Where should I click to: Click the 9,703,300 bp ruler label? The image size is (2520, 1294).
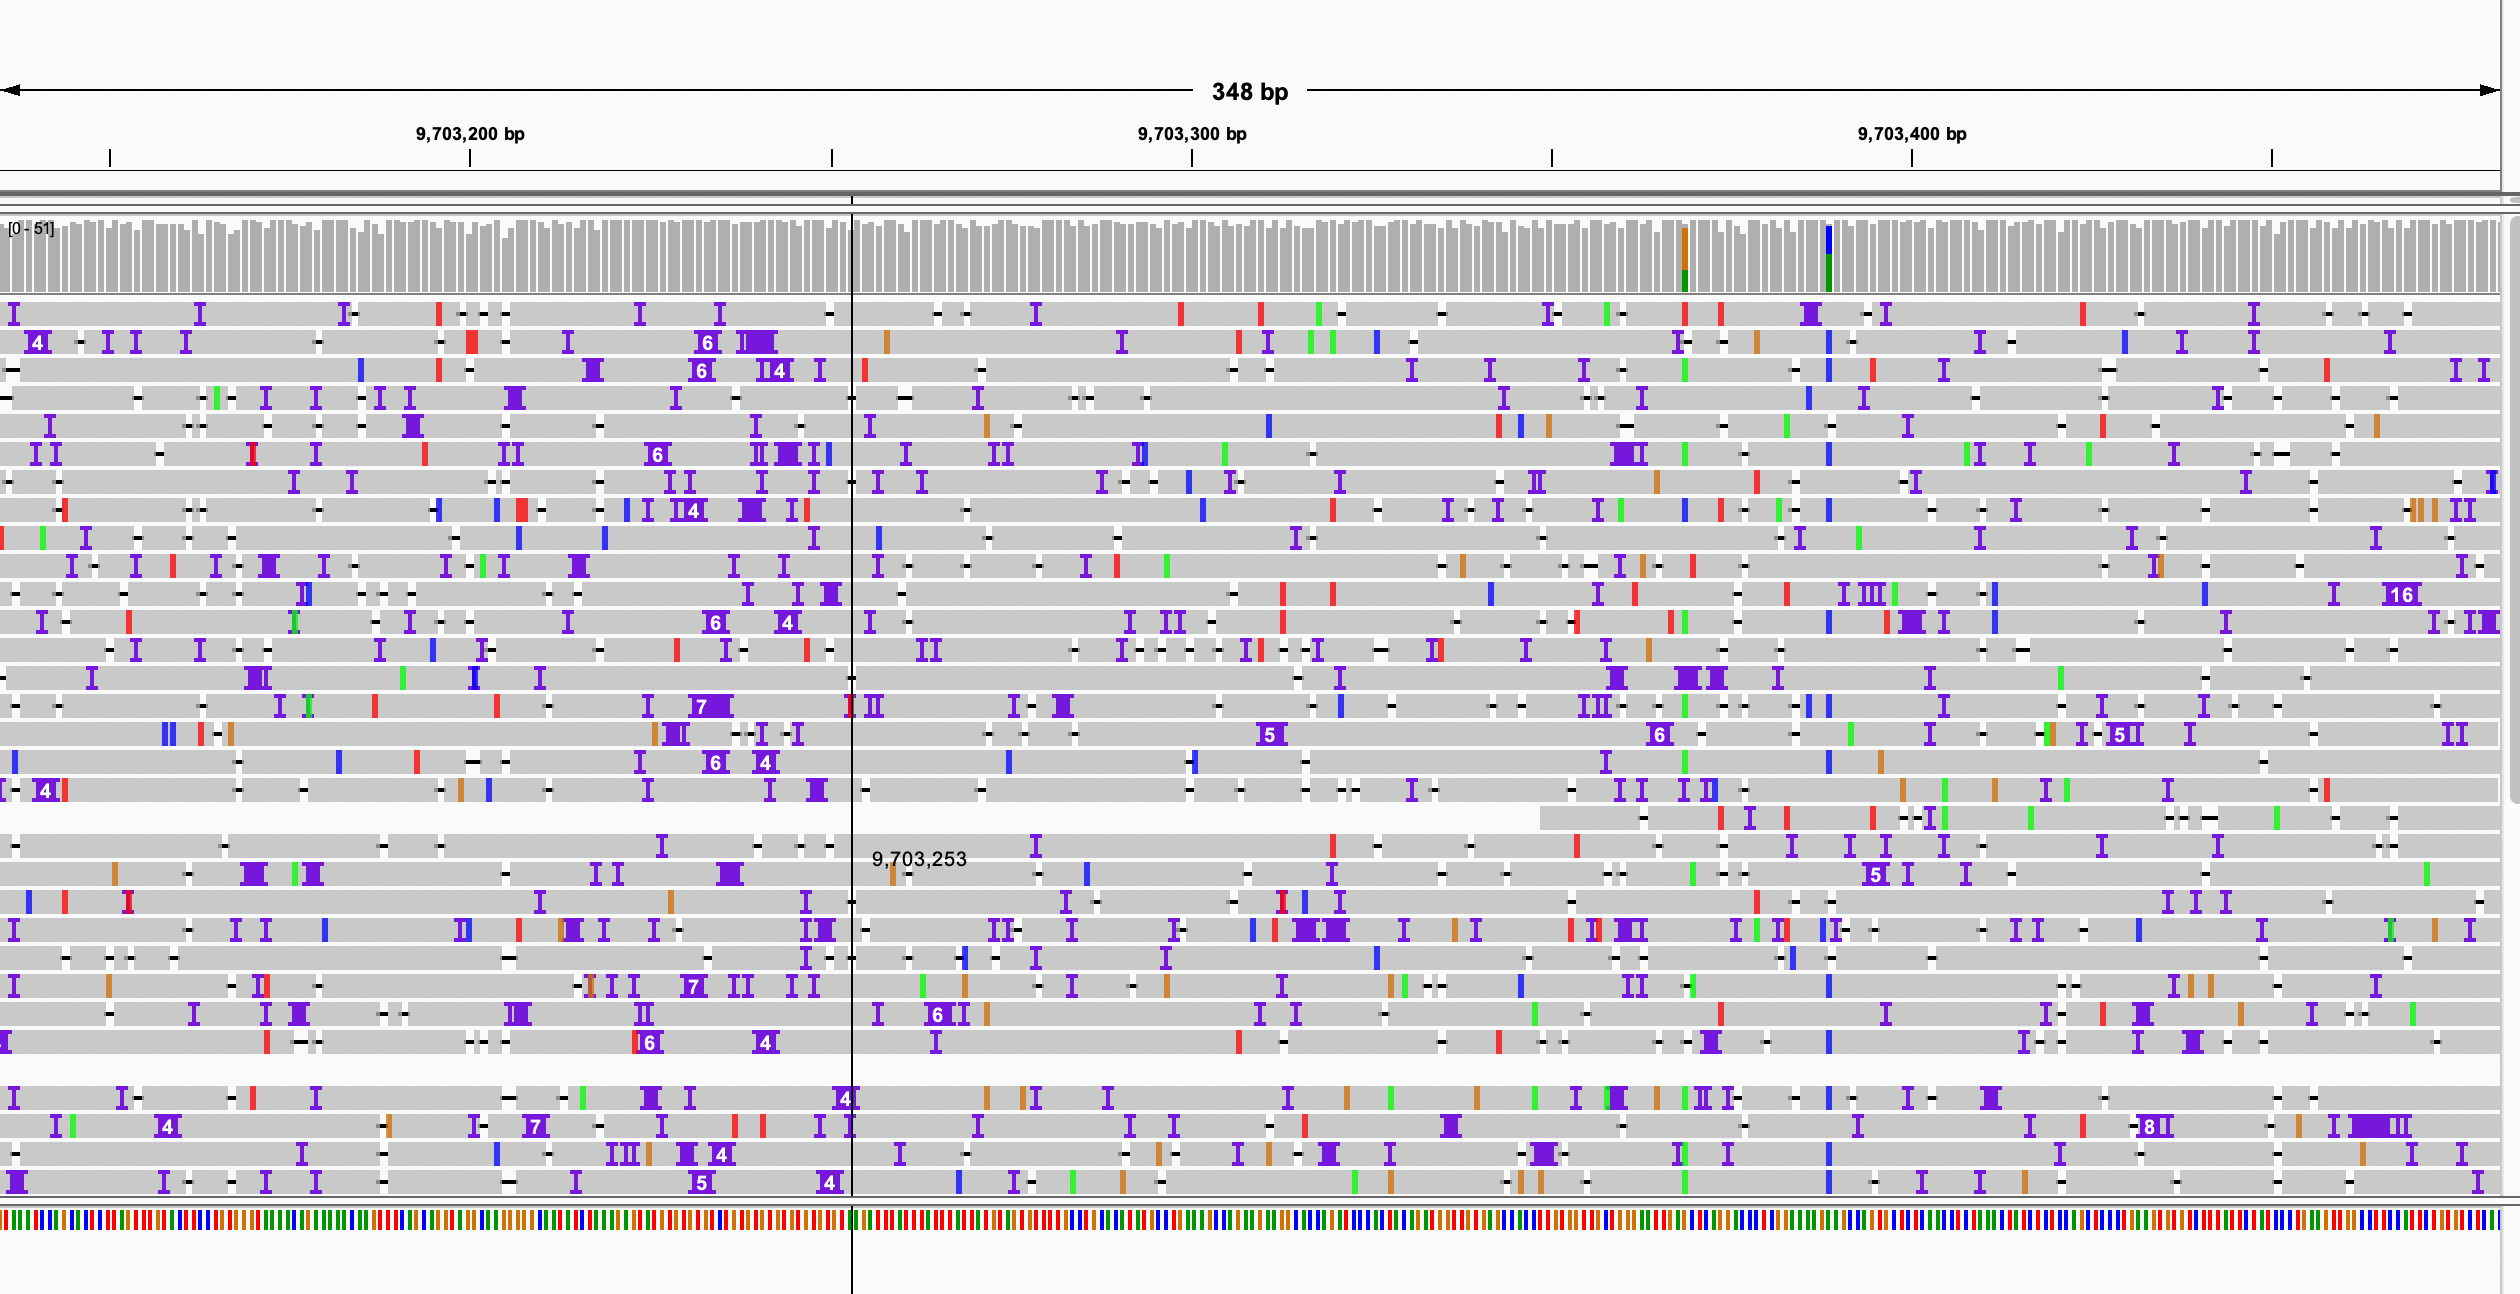tap(1192, 134)
